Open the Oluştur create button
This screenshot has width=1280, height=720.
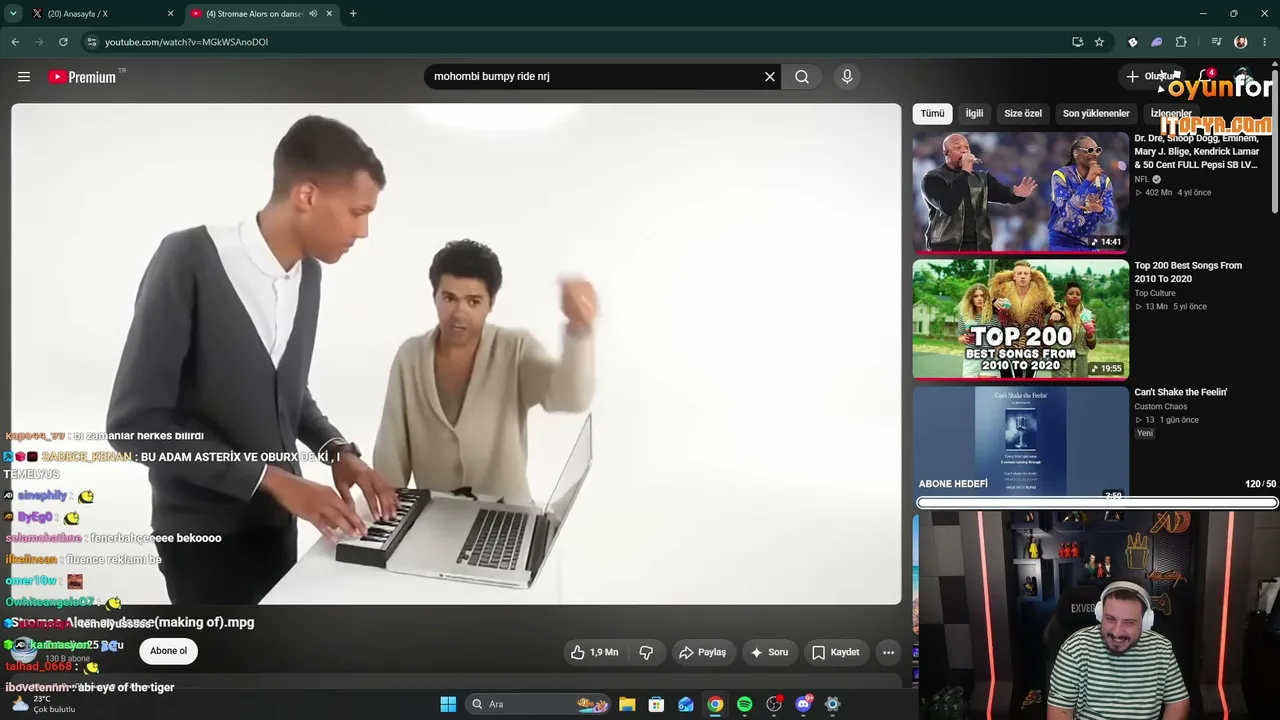pos(1152,76)
